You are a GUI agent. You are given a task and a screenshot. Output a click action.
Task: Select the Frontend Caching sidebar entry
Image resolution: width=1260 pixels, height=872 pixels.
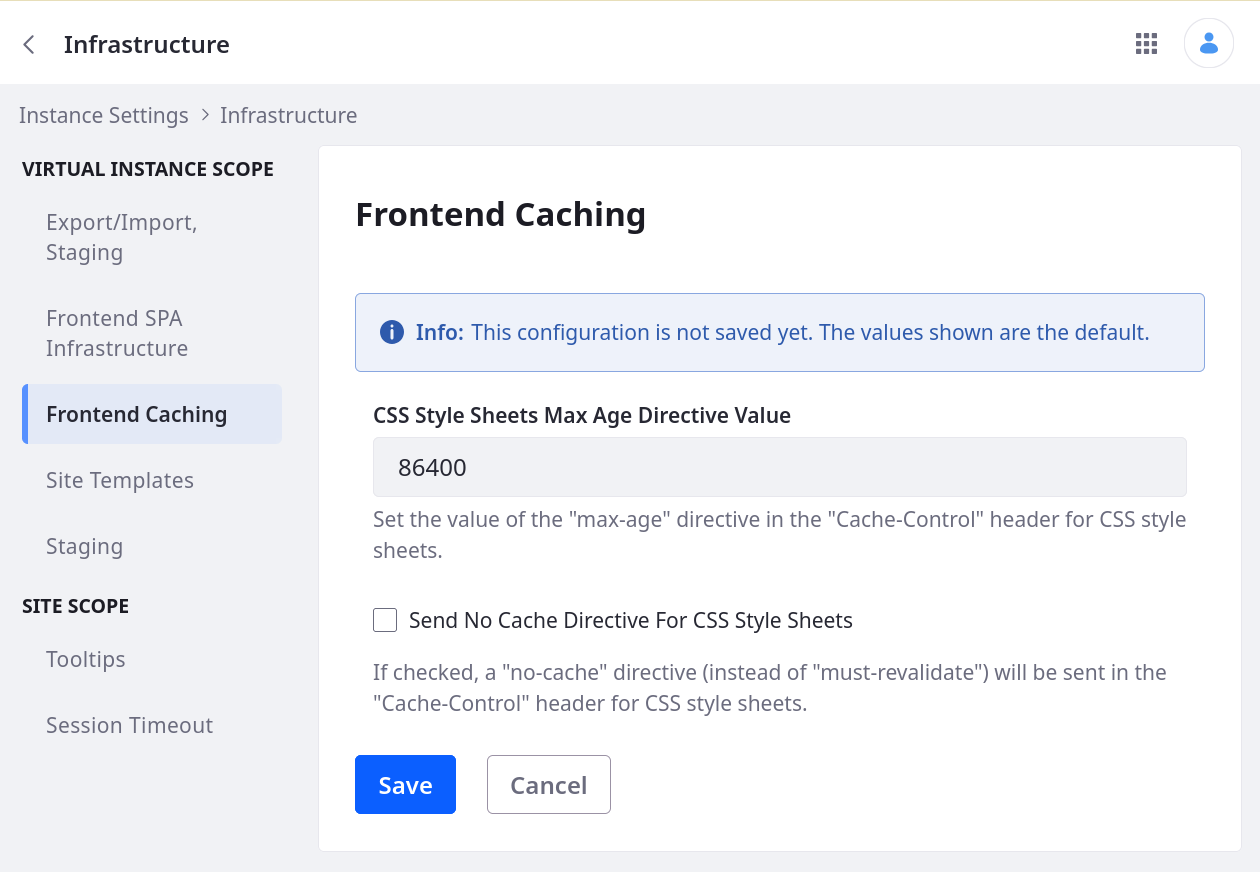click(x=137, y=414)
